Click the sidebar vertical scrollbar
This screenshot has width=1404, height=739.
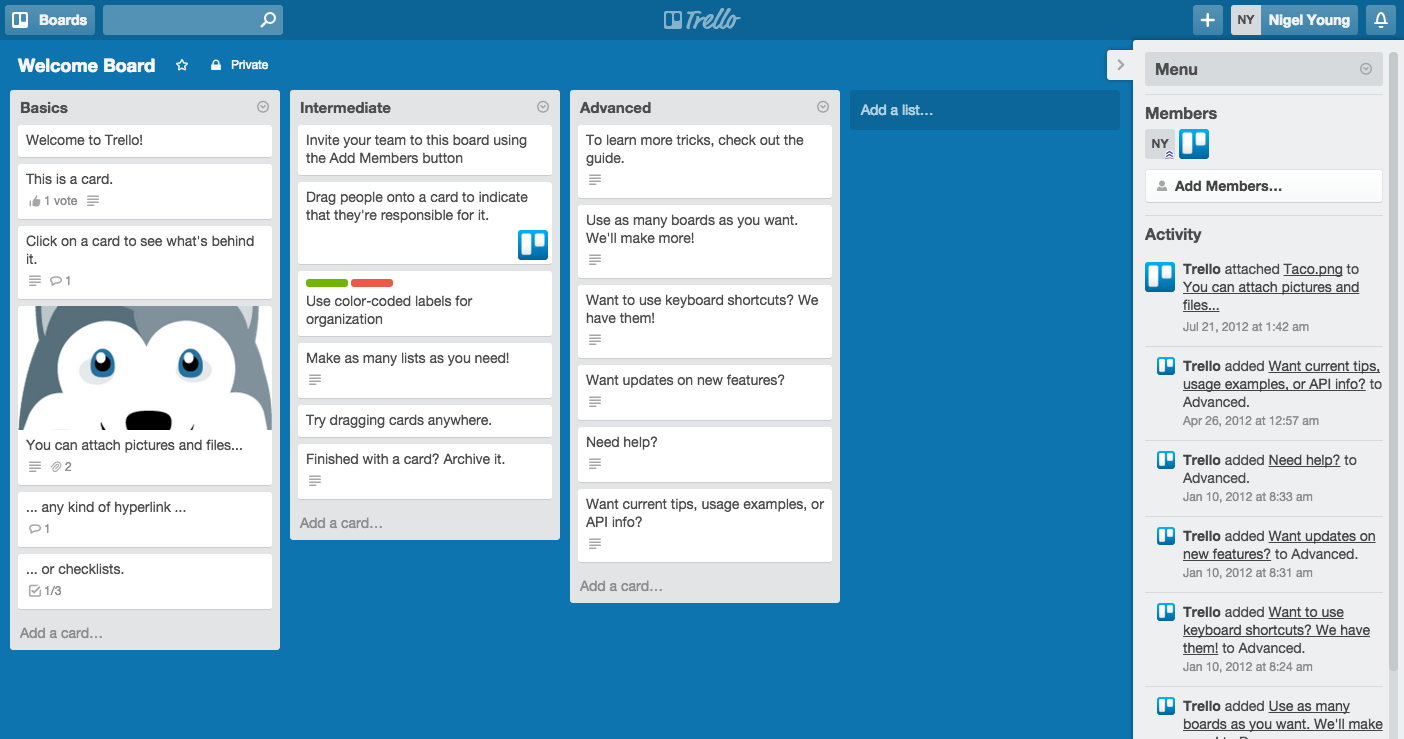pos(1393,360)
